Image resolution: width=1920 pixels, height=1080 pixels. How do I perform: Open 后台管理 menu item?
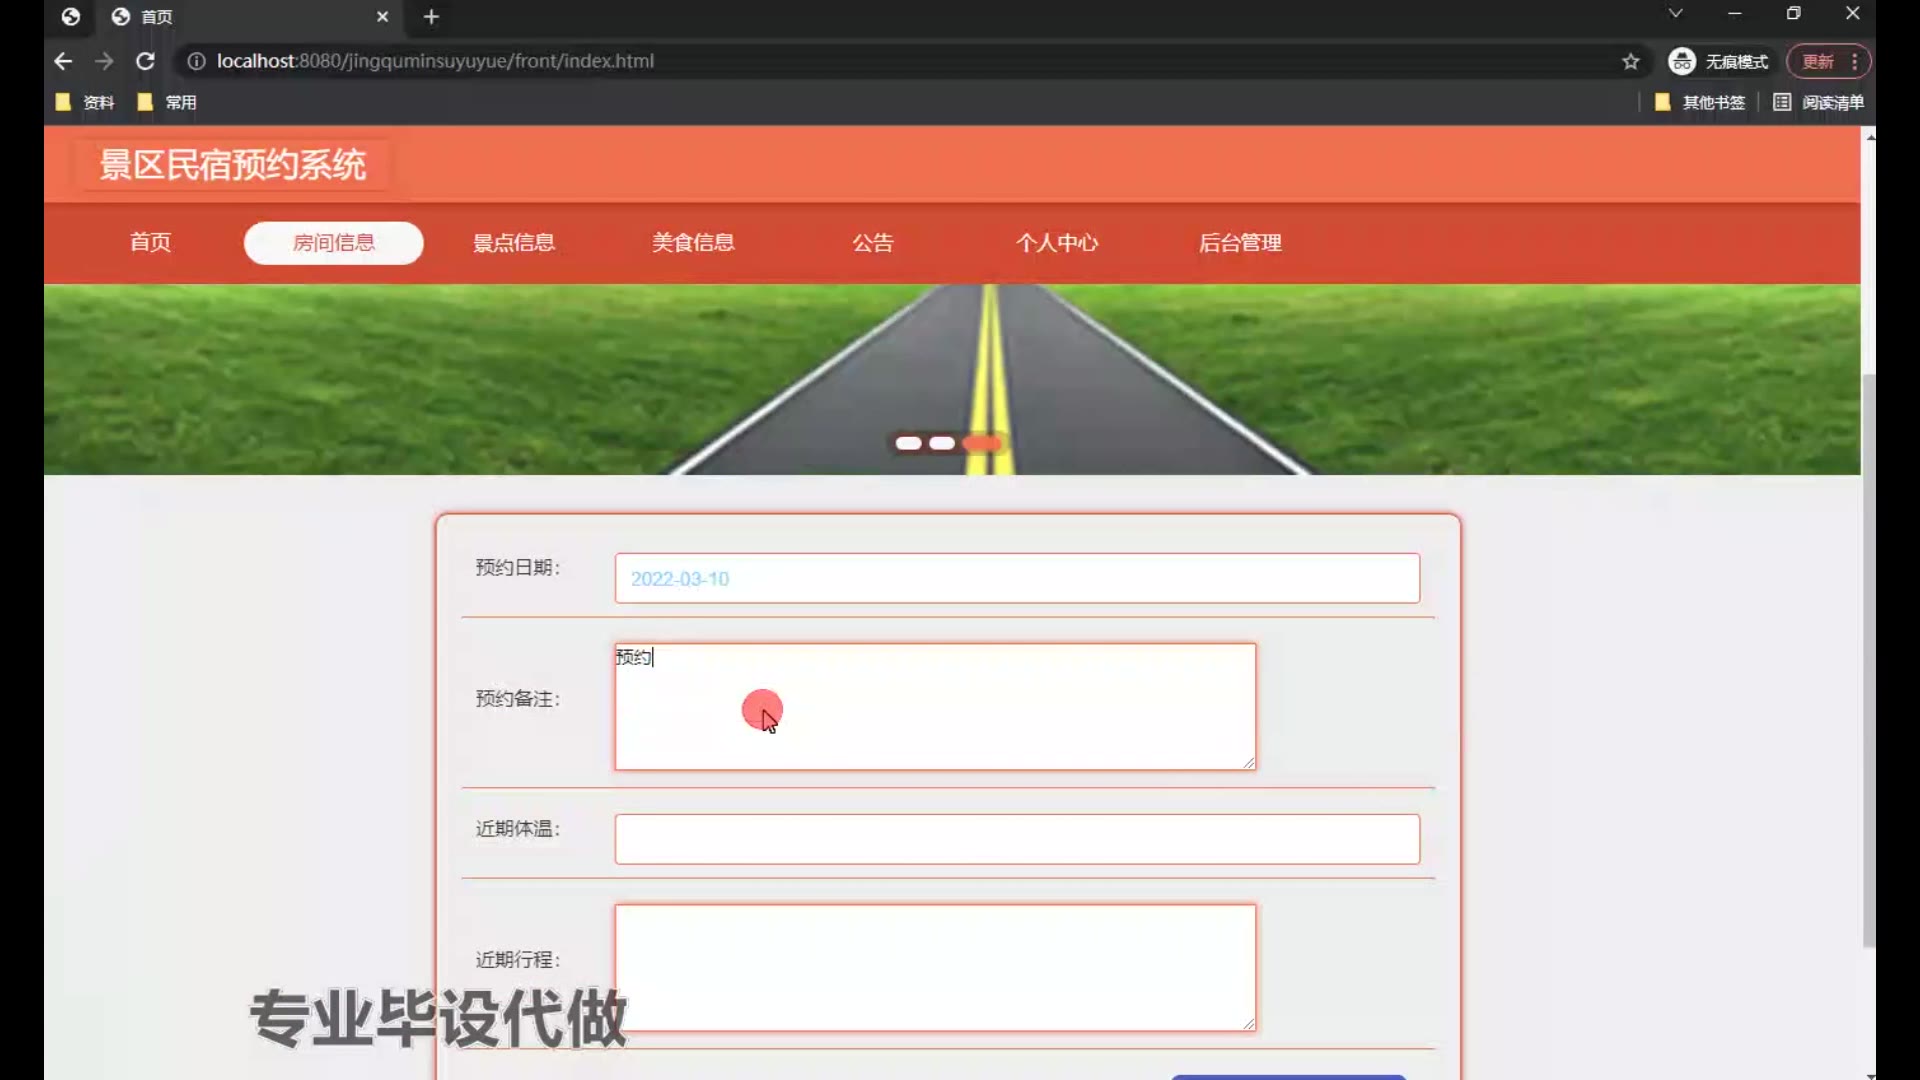pyautogui.click(x=1240, y=243)
